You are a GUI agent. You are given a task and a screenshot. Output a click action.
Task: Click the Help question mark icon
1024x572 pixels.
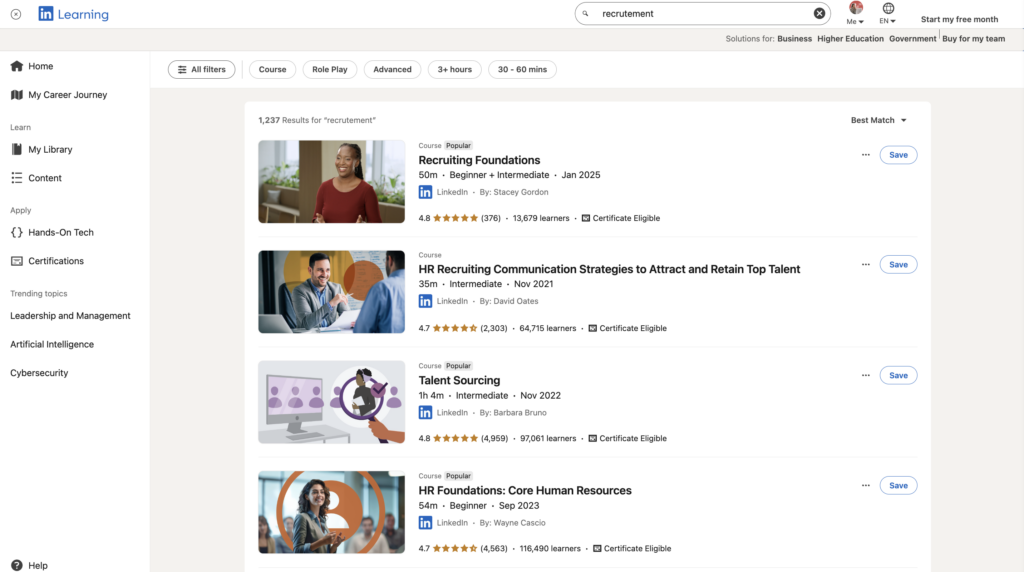coord(16,565)
